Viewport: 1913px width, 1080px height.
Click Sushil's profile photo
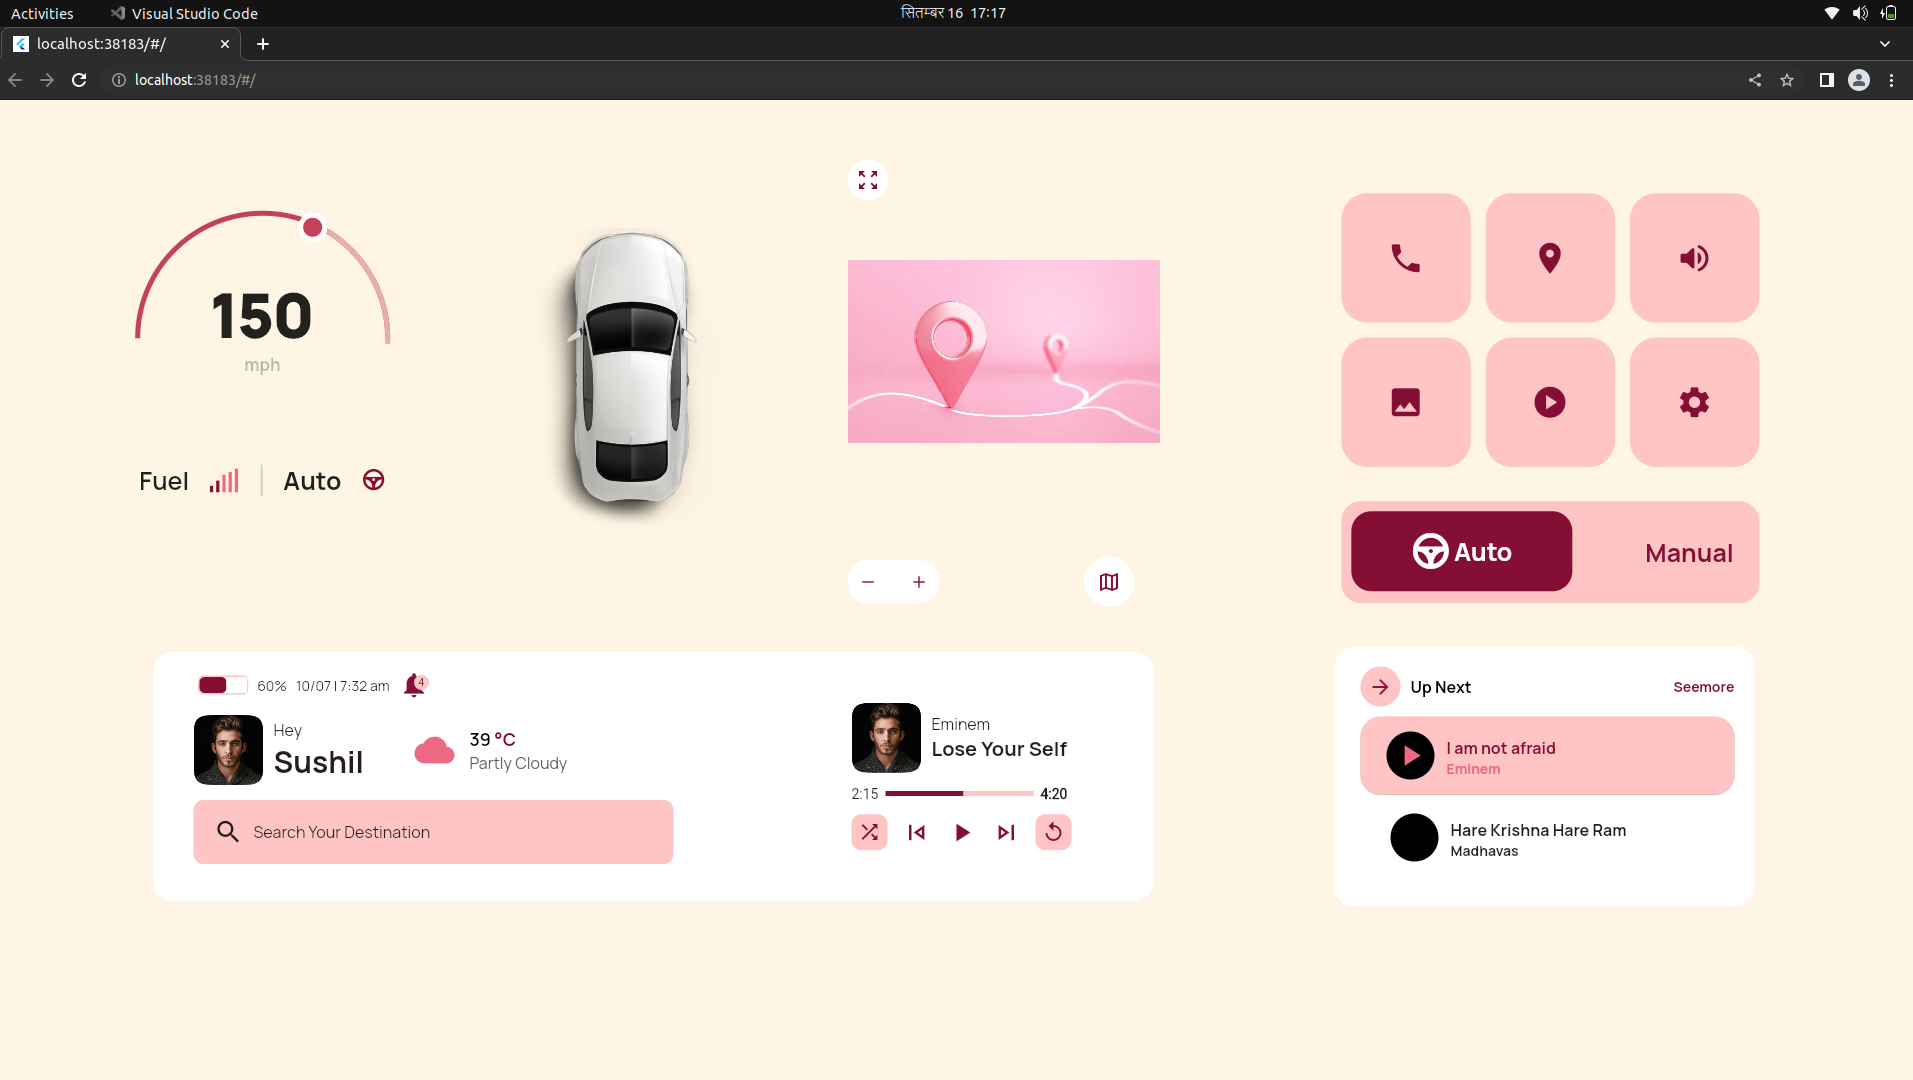tap(228, 750)
